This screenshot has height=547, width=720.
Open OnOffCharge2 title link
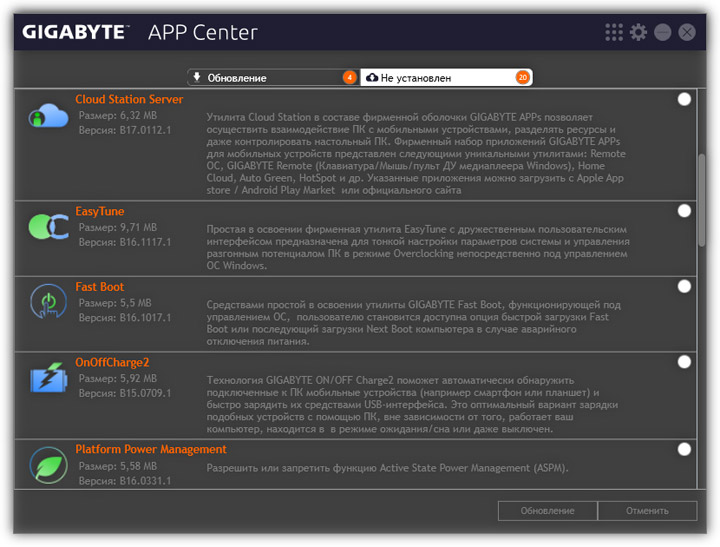[x=112, y=363]
